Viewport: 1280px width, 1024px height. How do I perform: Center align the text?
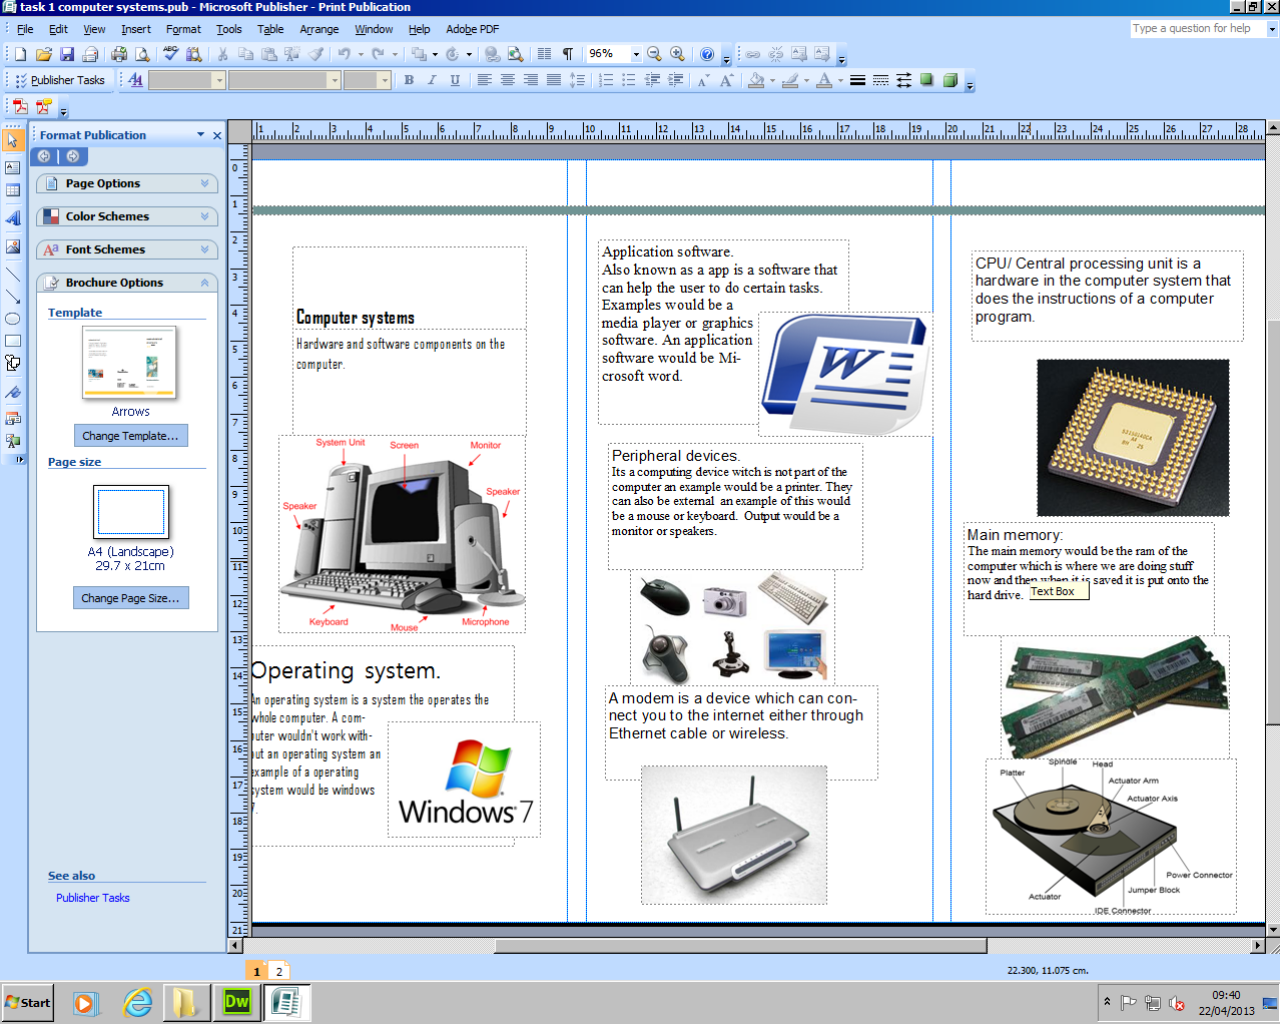(x=507, y=80)
